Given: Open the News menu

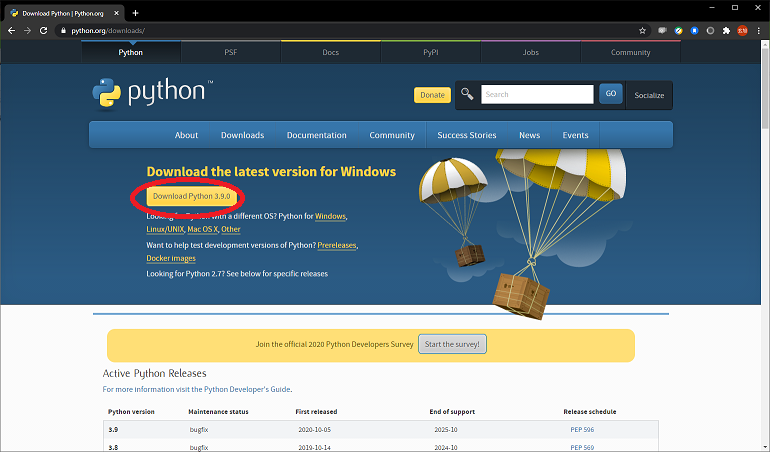Looking at the screenshot, I should click(x=529, y=135).
